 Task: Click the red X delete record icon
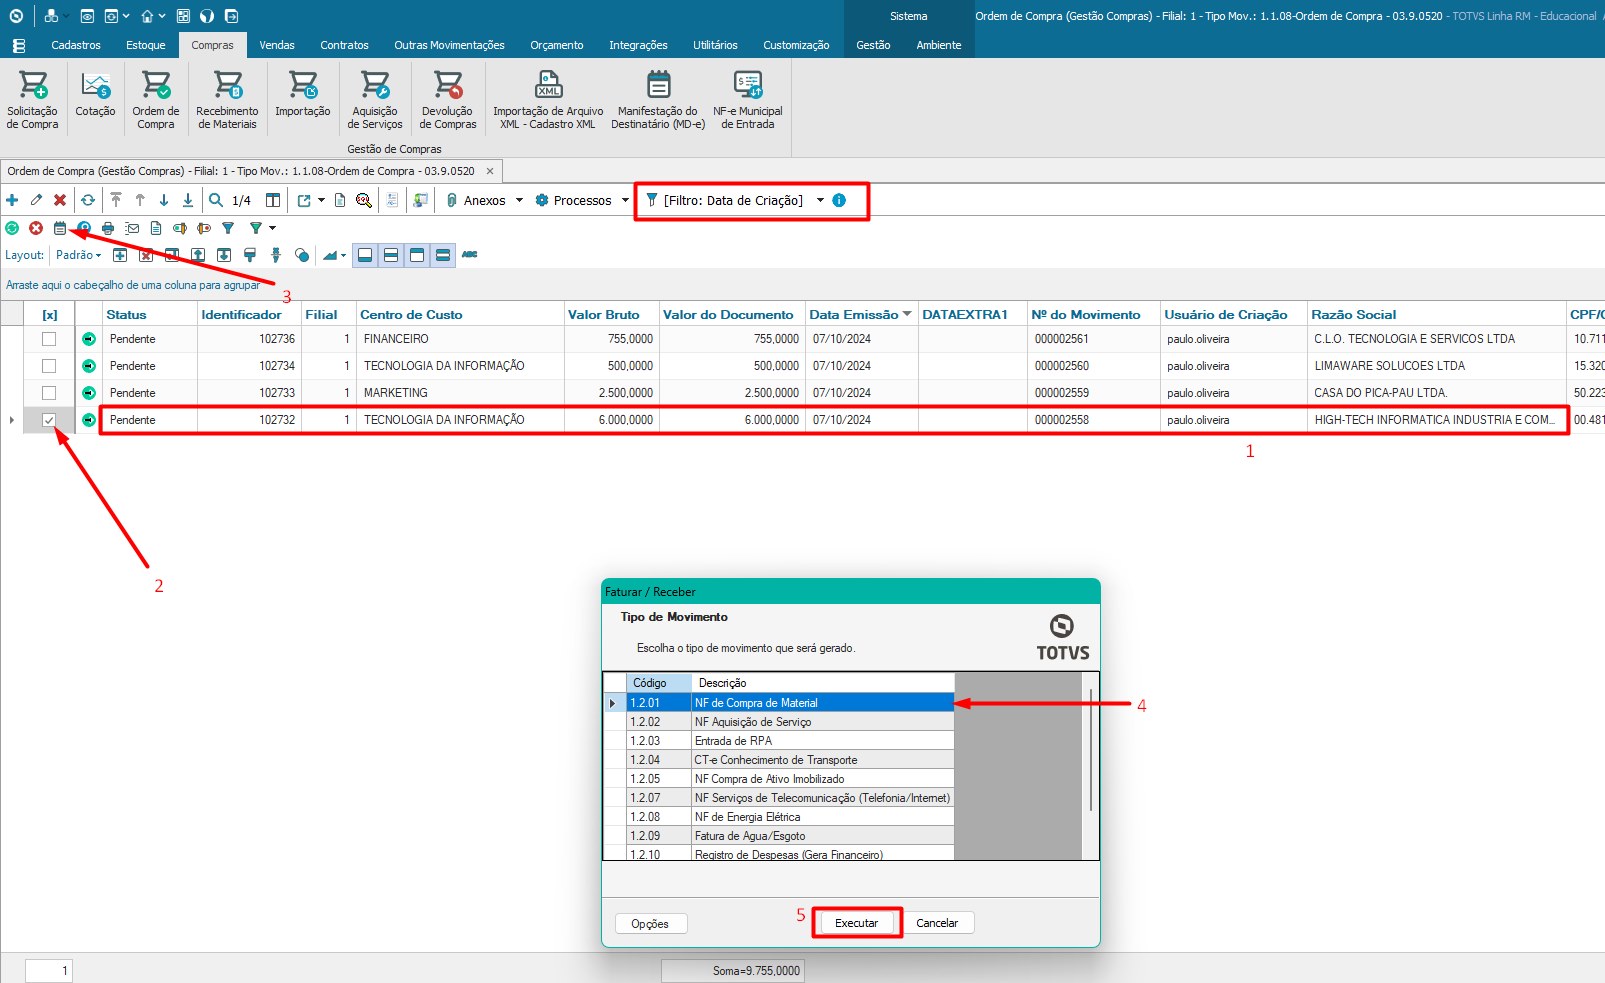point(60,200)
